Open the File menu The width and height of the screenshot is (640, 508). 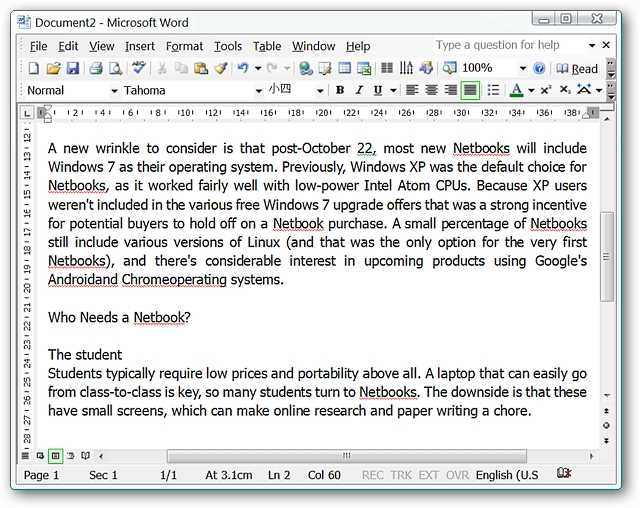coord(38,46)
